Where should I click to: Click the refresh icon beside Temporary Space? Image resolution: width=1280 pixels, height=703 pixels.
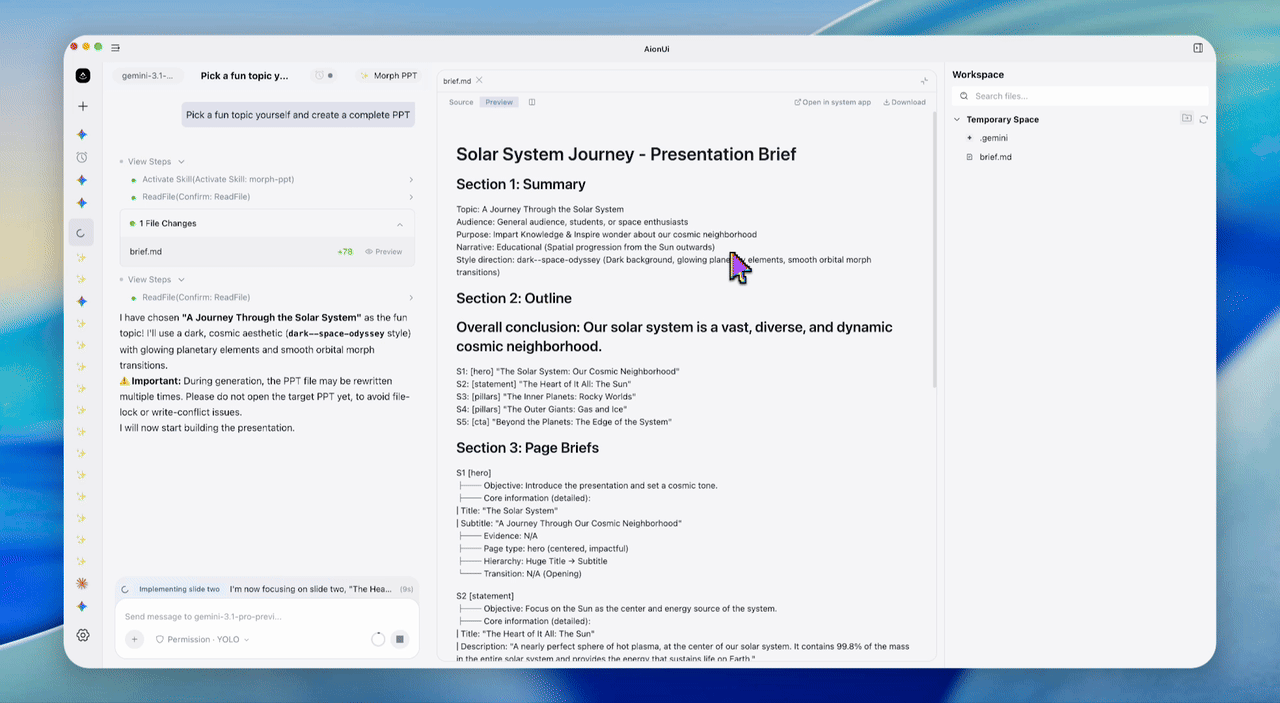(1204, 119)
